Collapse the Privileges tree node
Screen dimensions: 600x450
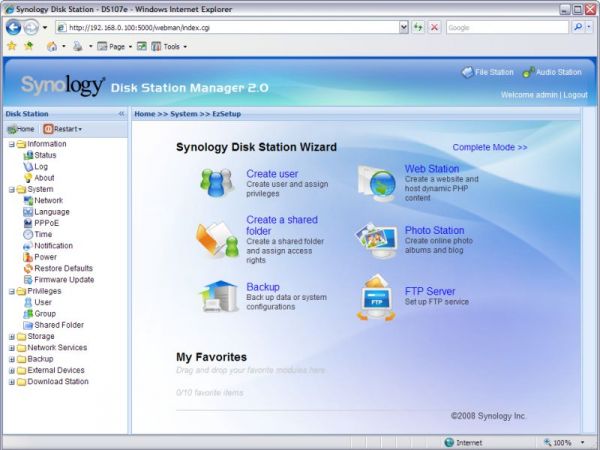(x=11, y=292)
